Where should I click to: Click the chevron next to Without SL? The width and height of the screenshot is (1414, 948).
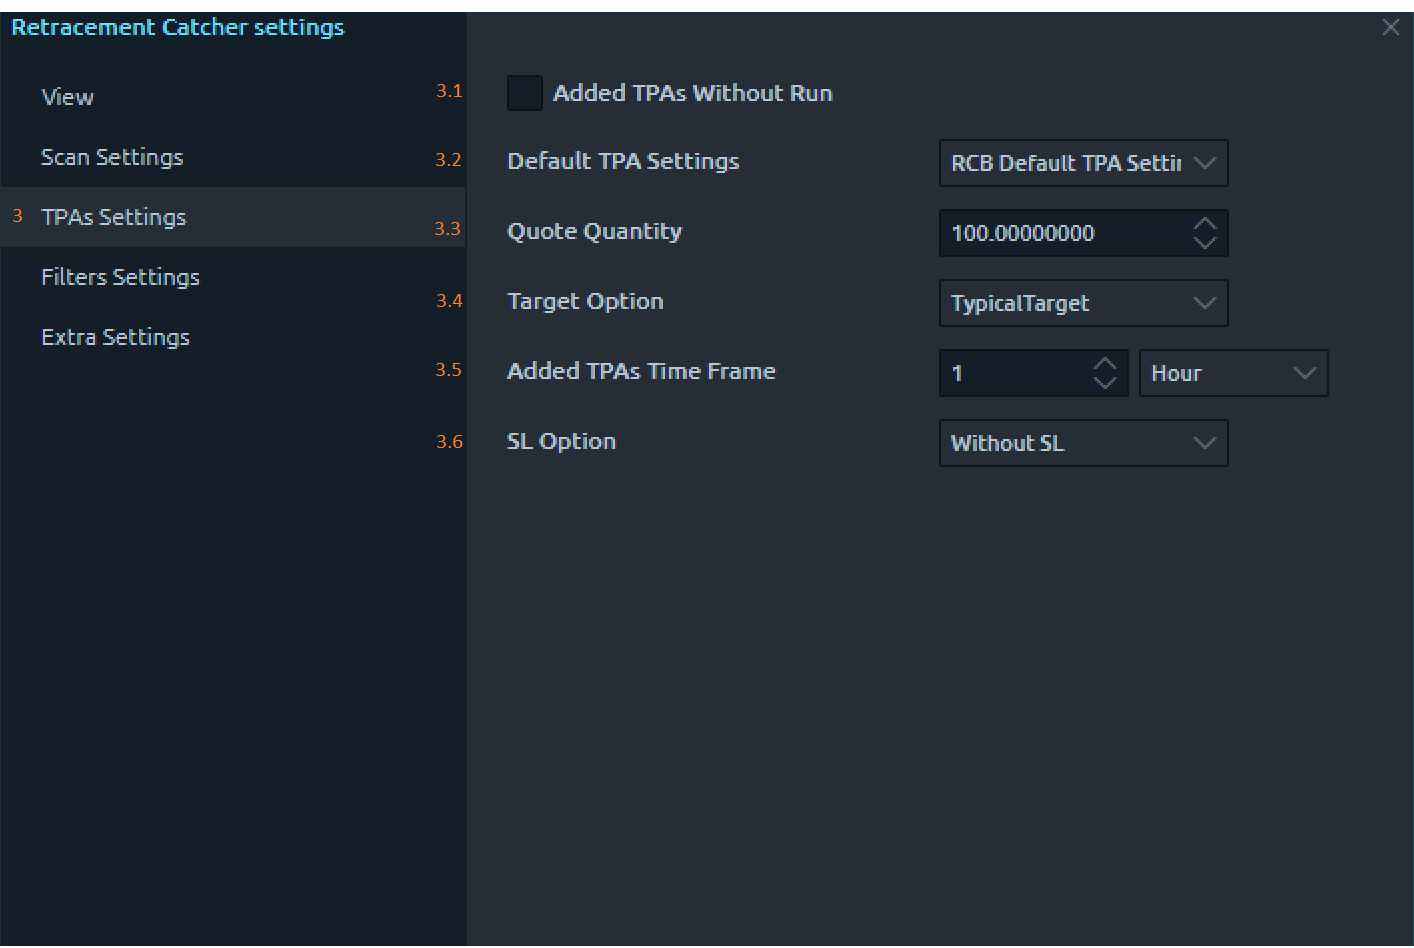1205,443
